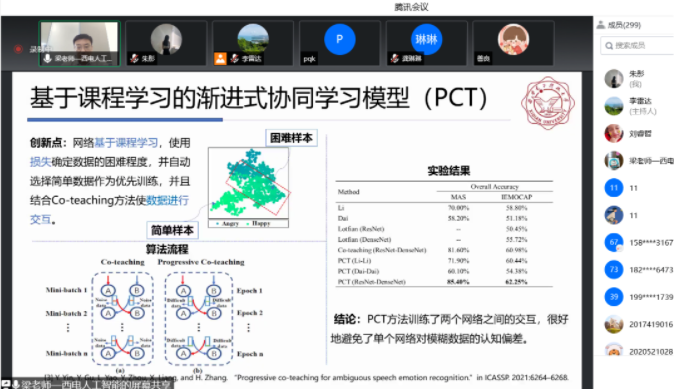
Task: Click the blue avatar labeled 39
Action: 614,297
